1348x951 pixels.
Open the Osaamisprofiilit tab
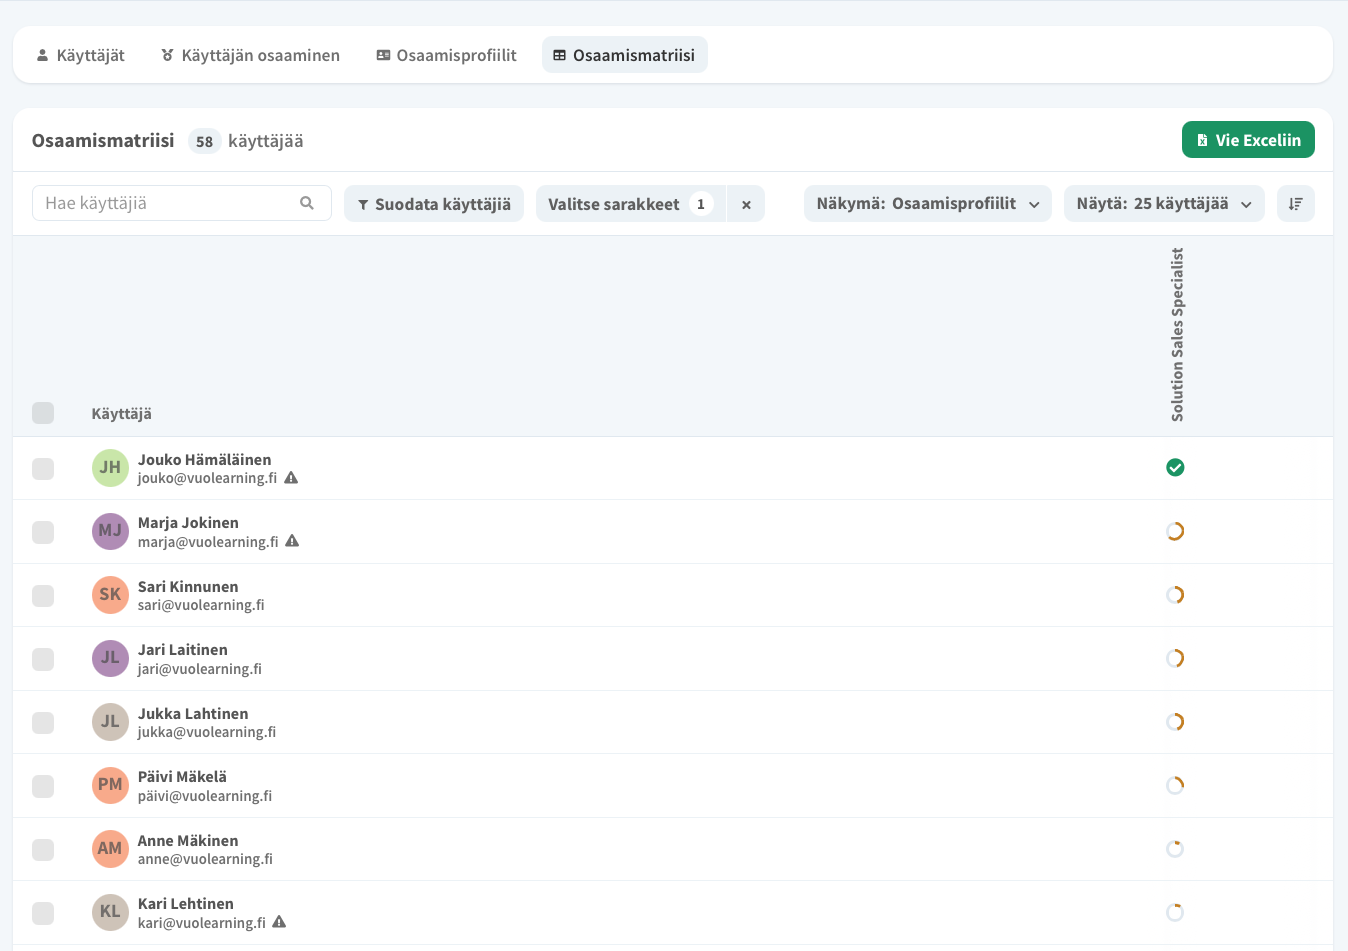coord(446,55)
